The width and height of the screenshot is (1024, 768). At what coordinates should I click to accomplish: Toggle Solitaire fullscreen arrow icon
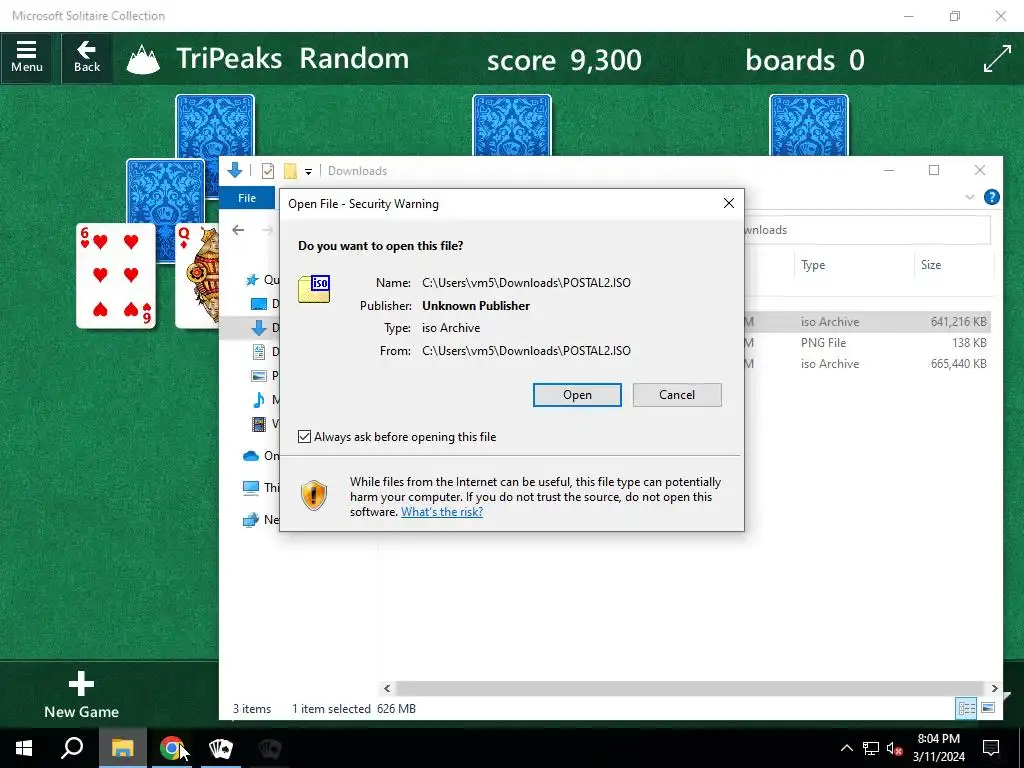coord(997,59)
